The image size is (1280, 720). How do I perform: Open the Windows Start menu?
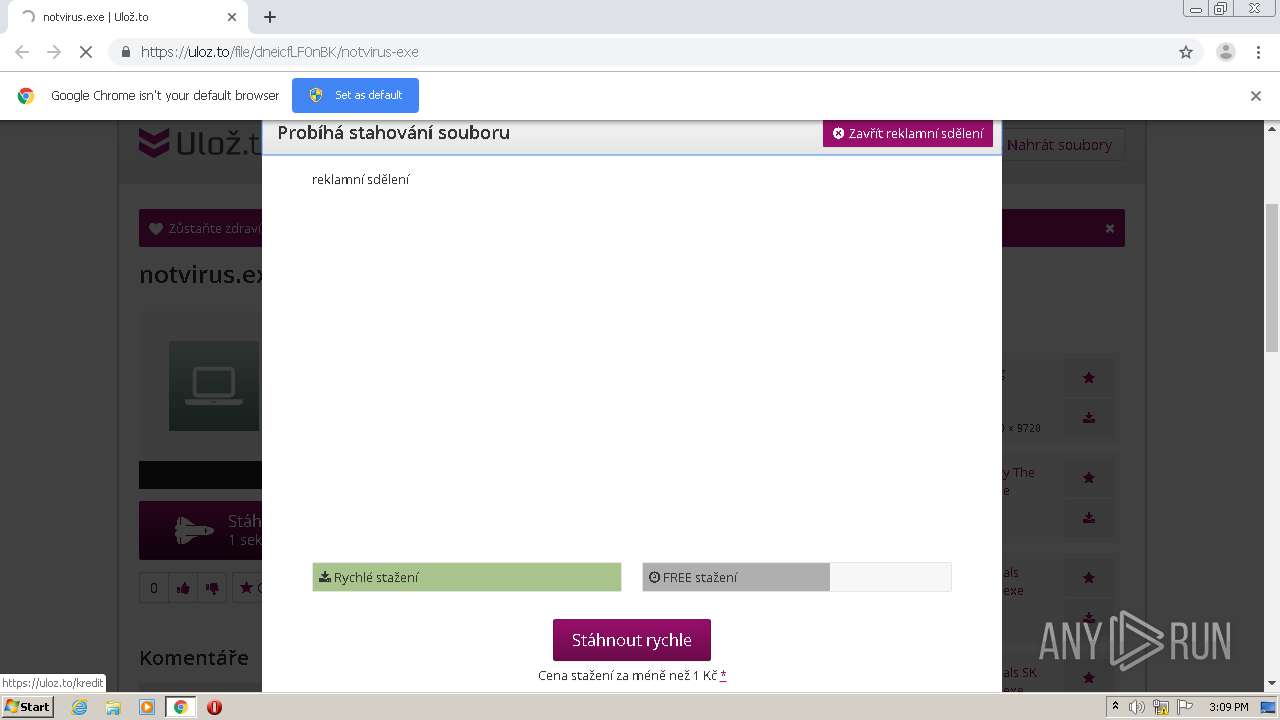27,707
